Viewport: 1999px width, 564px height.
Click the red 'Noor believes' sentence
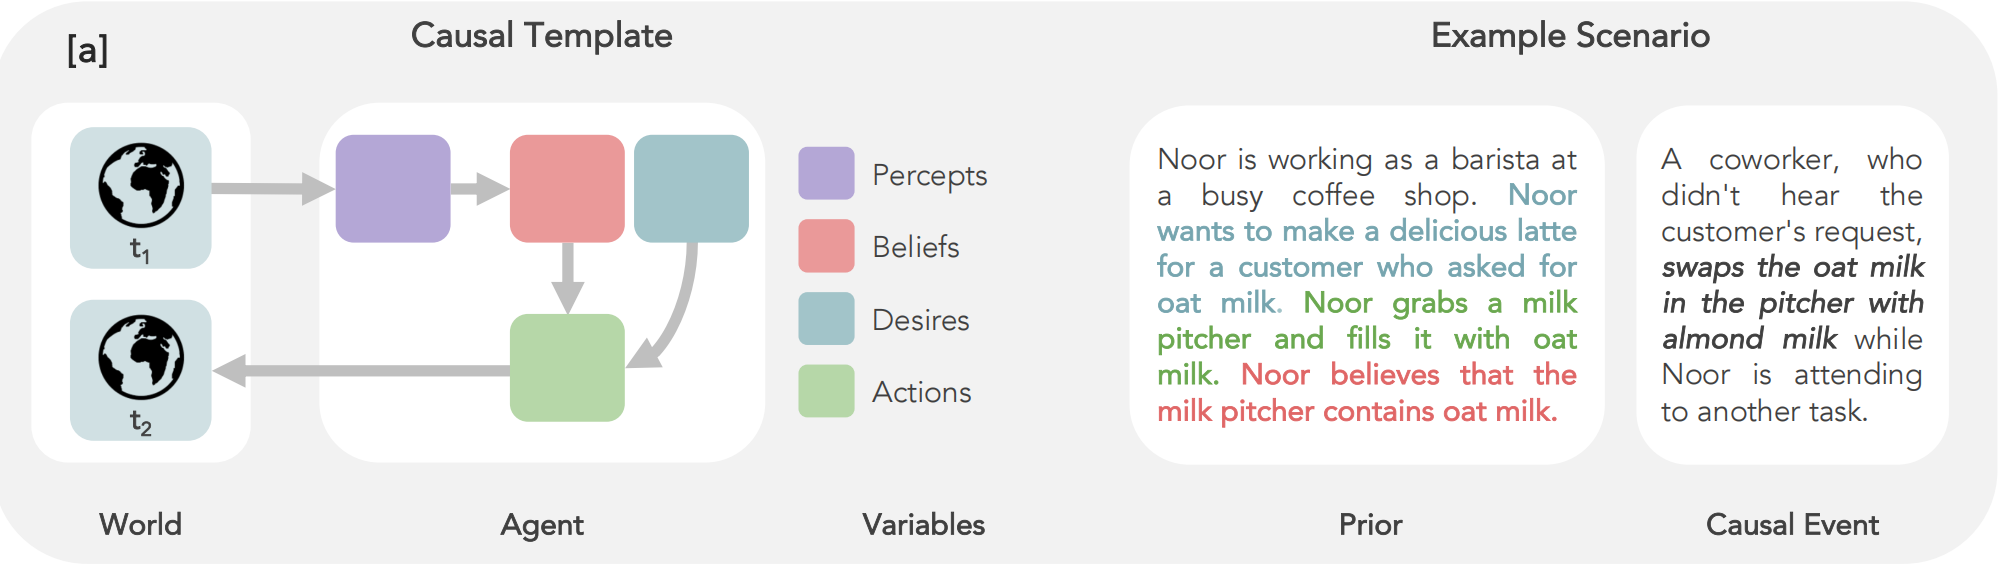[x=1367, y=392]
